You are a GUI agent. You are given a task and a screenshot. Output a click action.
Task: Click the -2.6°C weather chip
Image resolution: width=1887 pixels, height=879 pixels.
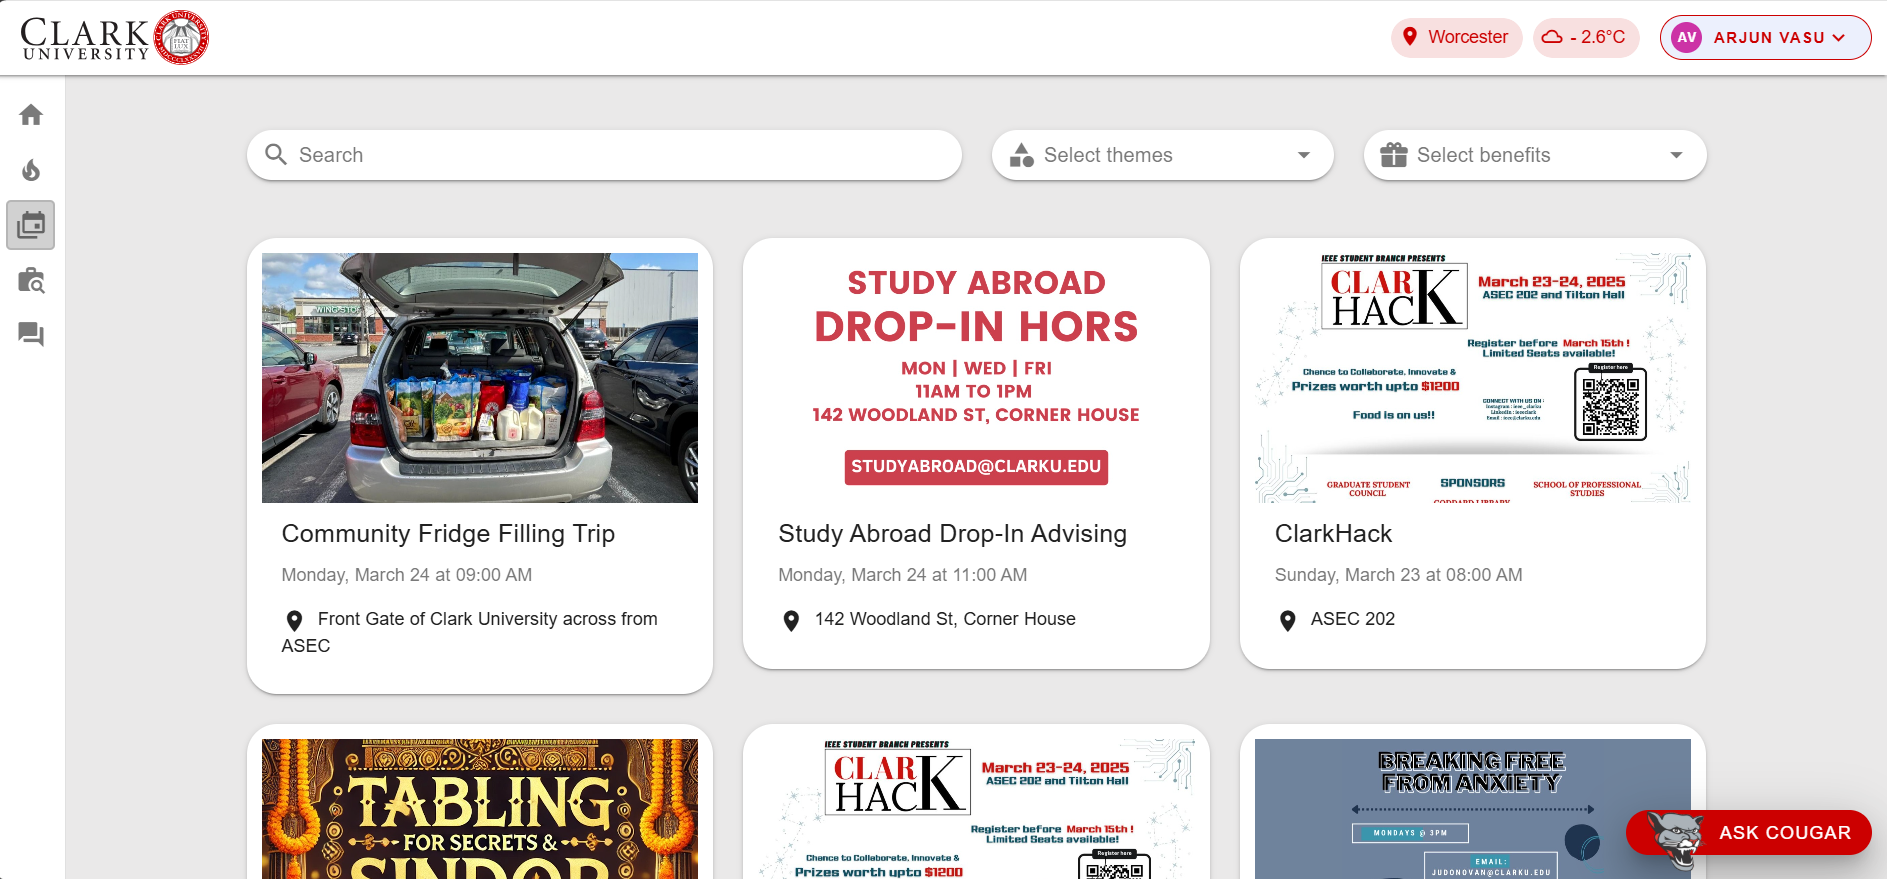(x=1586, y=38)
